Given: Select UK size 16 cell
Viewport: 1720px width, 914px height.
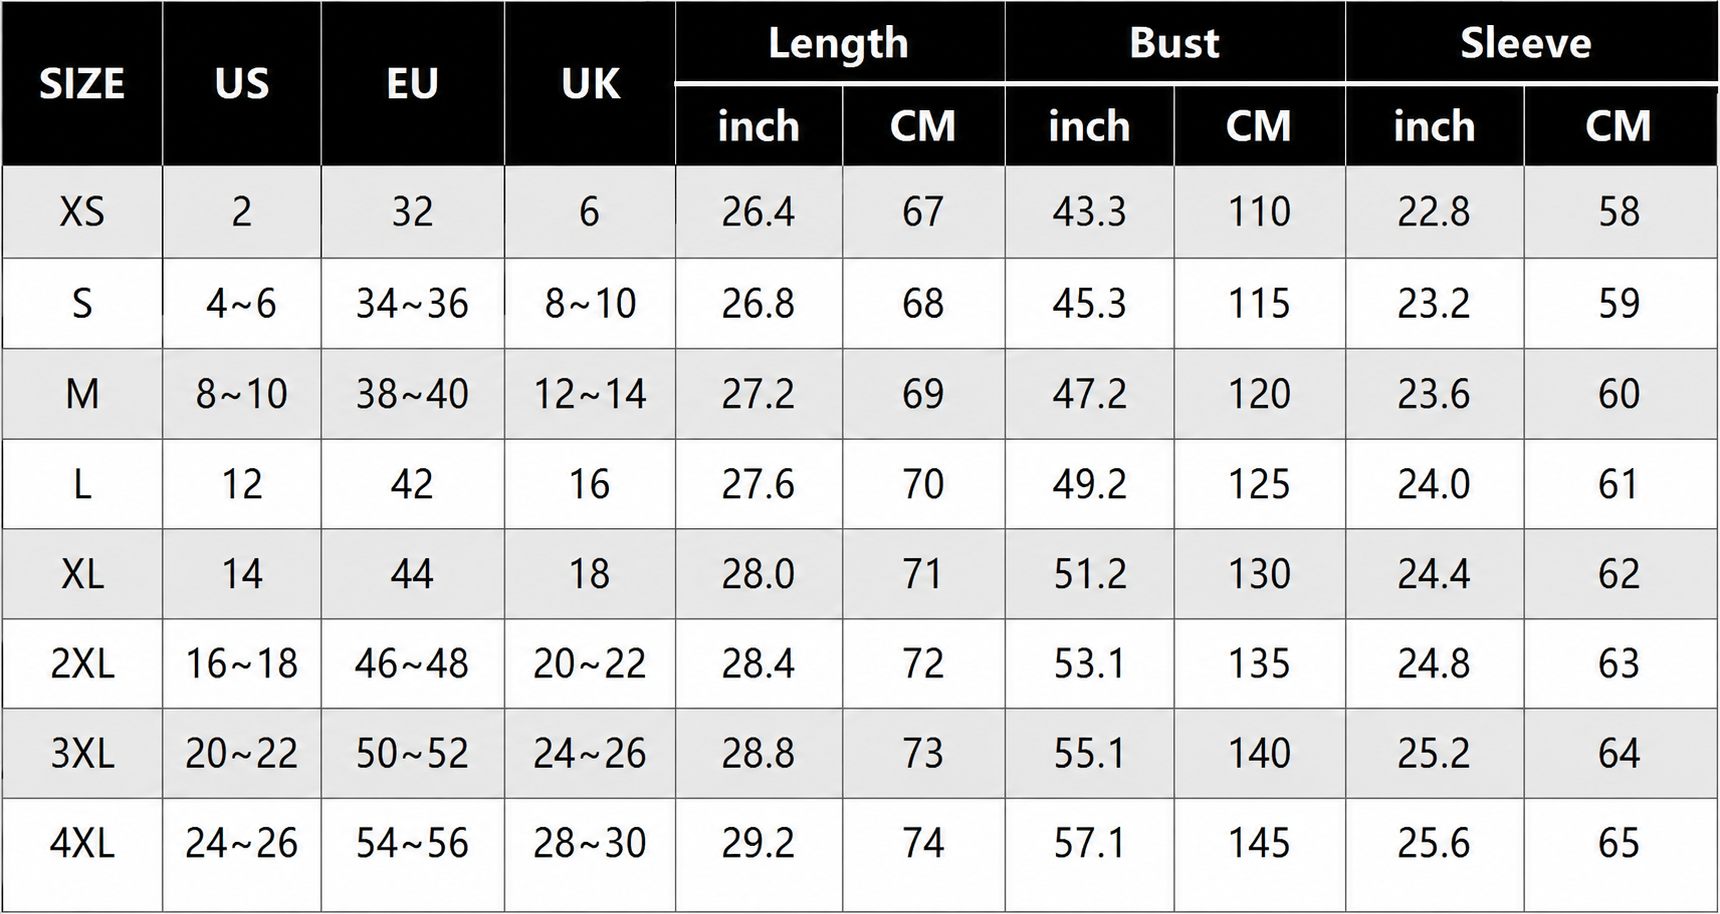Looking at the screenshot, I should pos(590,484).
